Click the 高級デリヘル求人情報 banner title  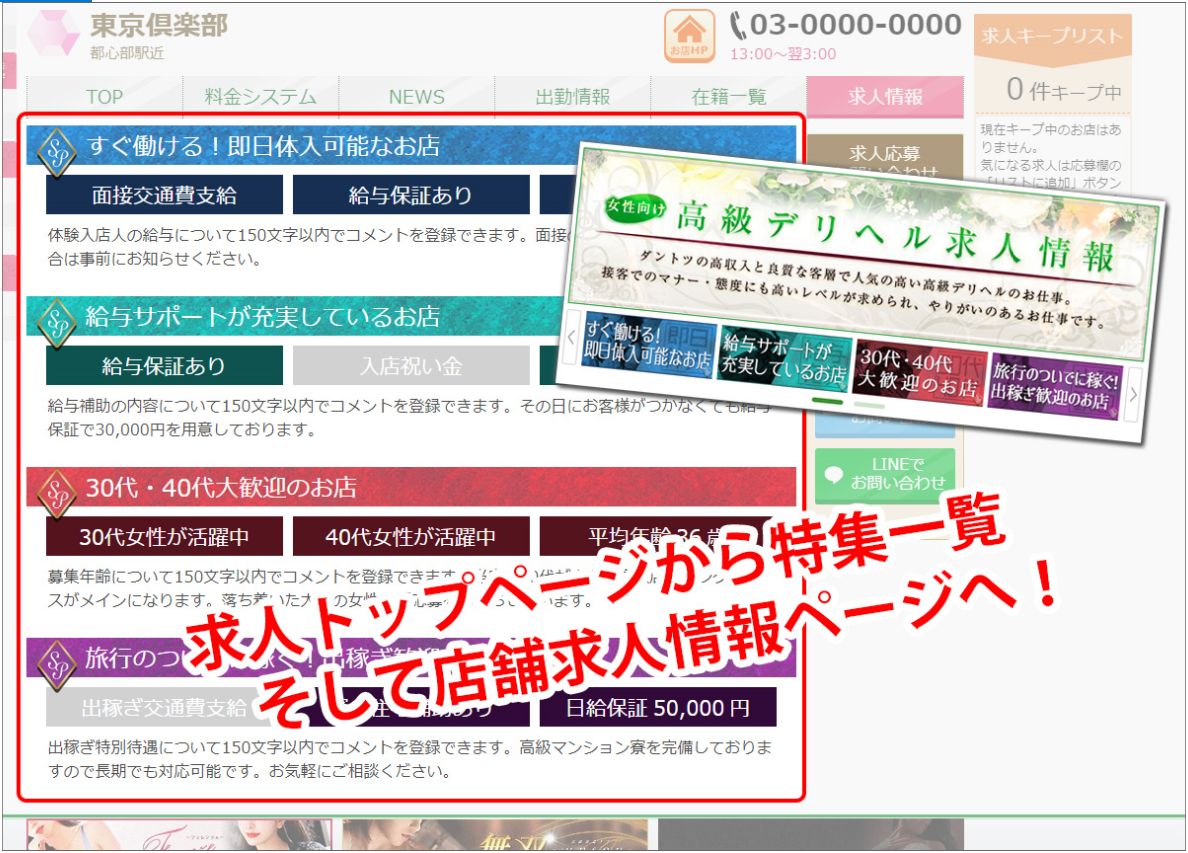tap(894, 236)
